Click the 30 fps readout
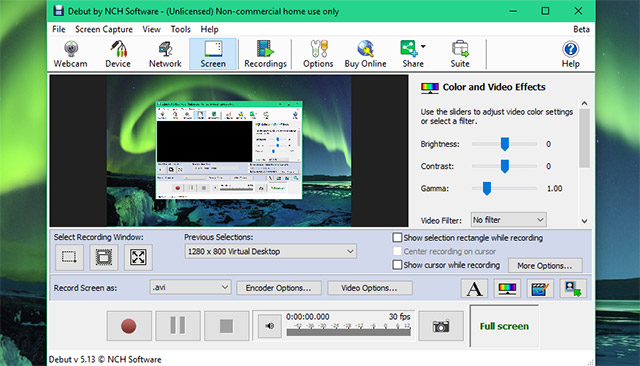Image resolution: width=640 pixels, height=366 pixels. (400, 317)
